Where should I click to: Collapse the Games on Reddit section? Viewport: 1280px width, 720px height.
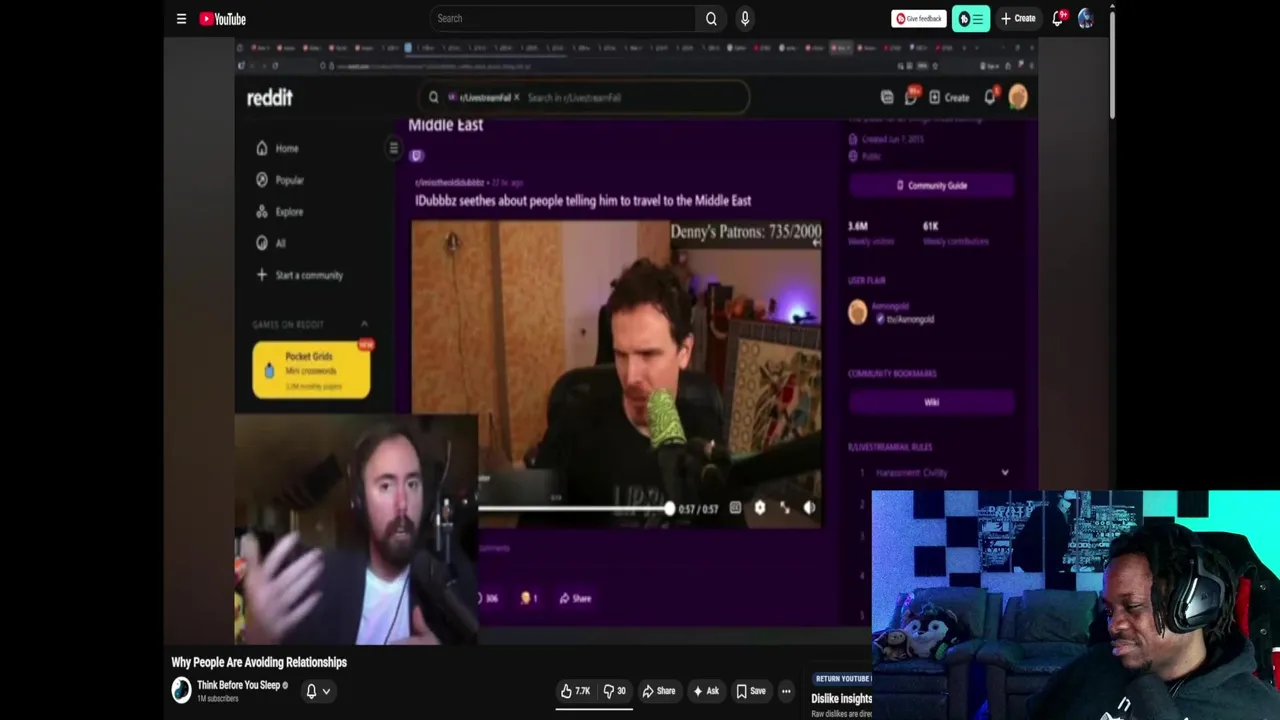coord(364,324)
